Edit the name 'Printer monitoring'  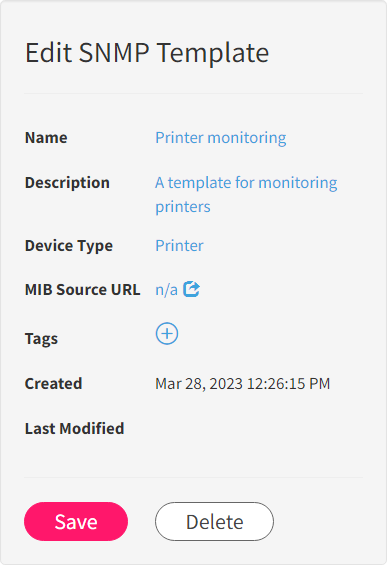[221, 138]
